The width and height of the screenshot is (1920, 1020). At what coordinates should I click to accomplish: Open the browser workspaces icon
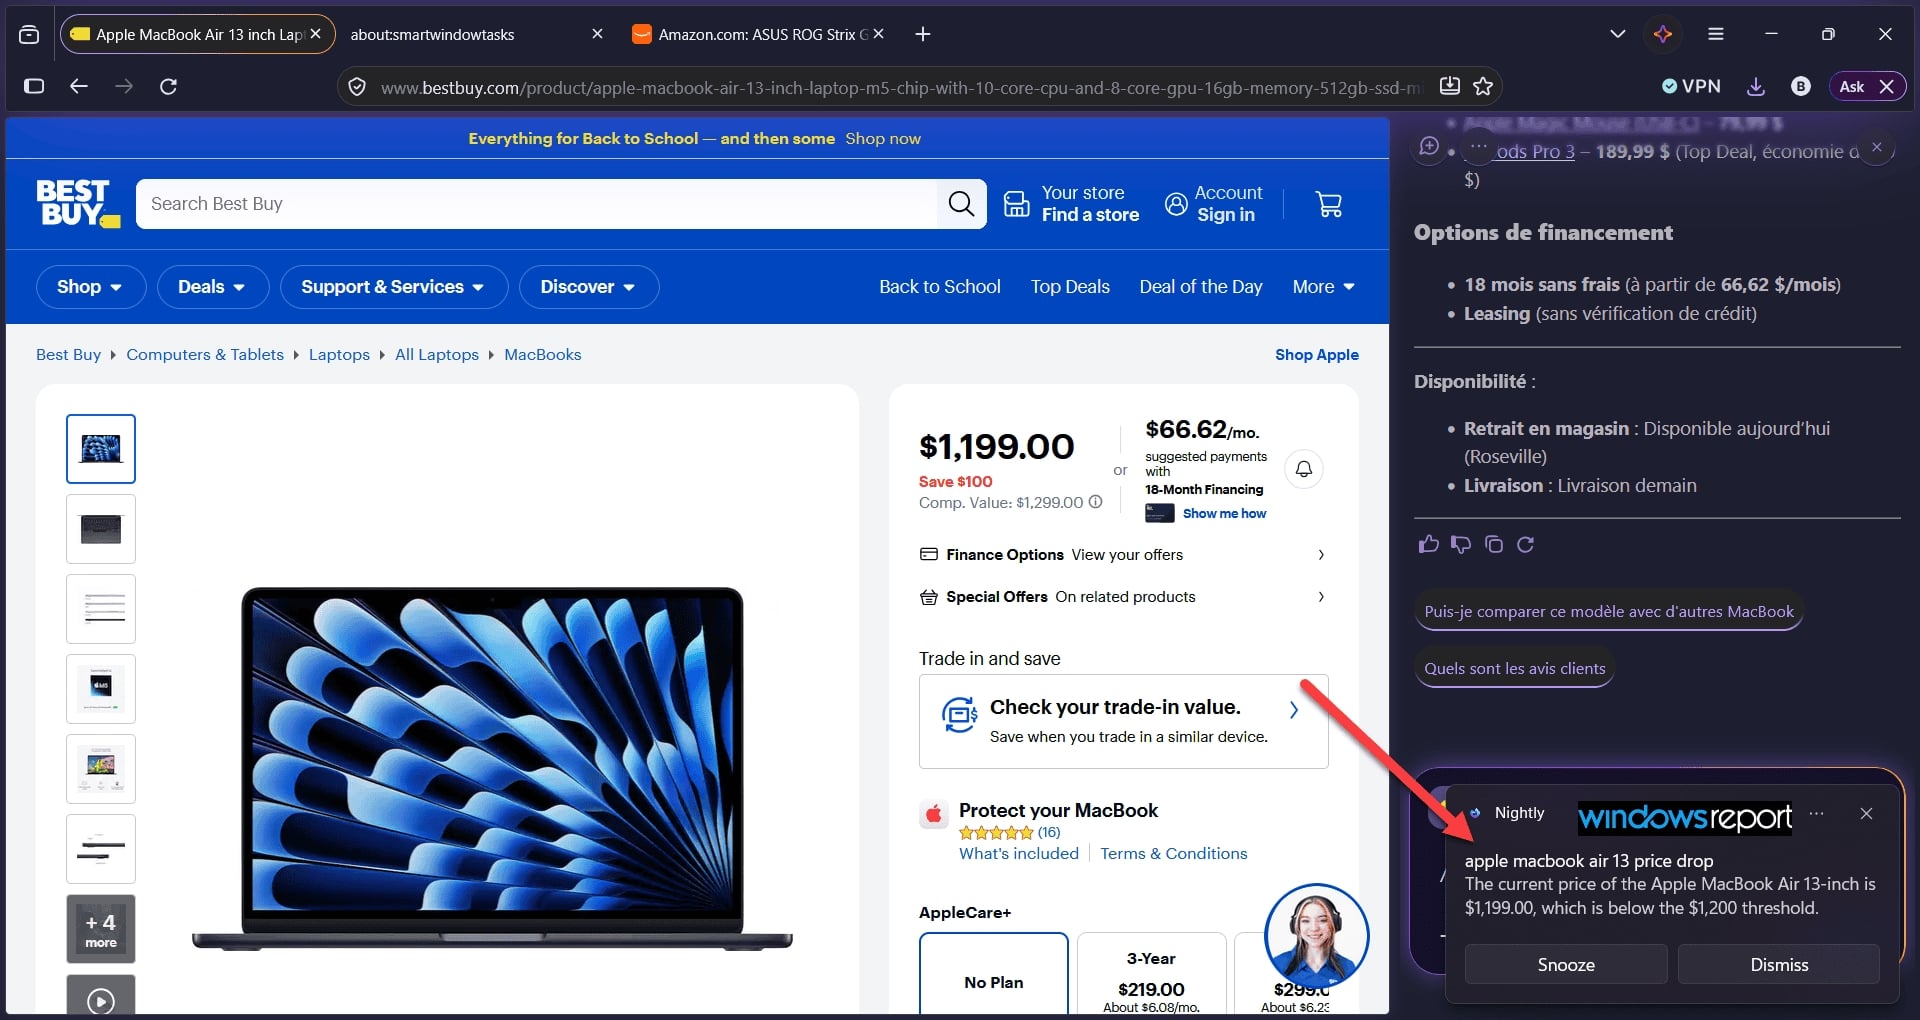click(x=29, y=34)
